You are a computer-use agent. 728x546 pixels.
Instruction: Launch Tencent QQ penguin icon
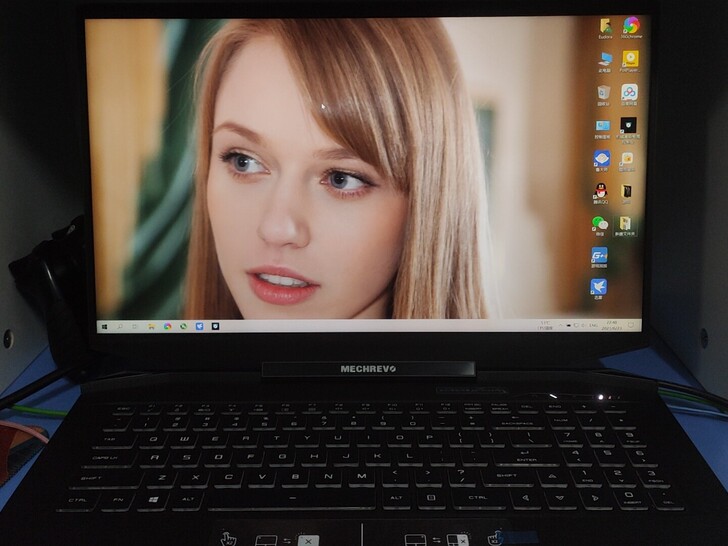(600, 191)
